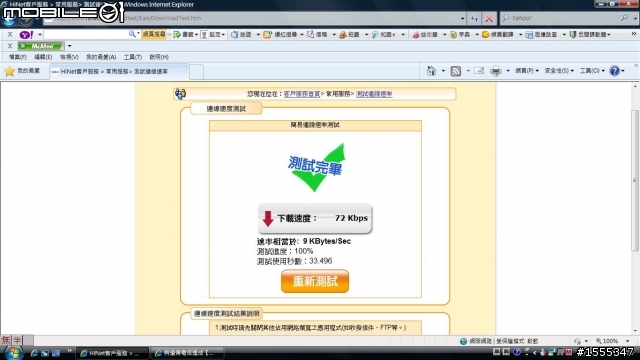Open the 安全性(S) safety dropdown menu
The image size is (640, 360).
559,71
